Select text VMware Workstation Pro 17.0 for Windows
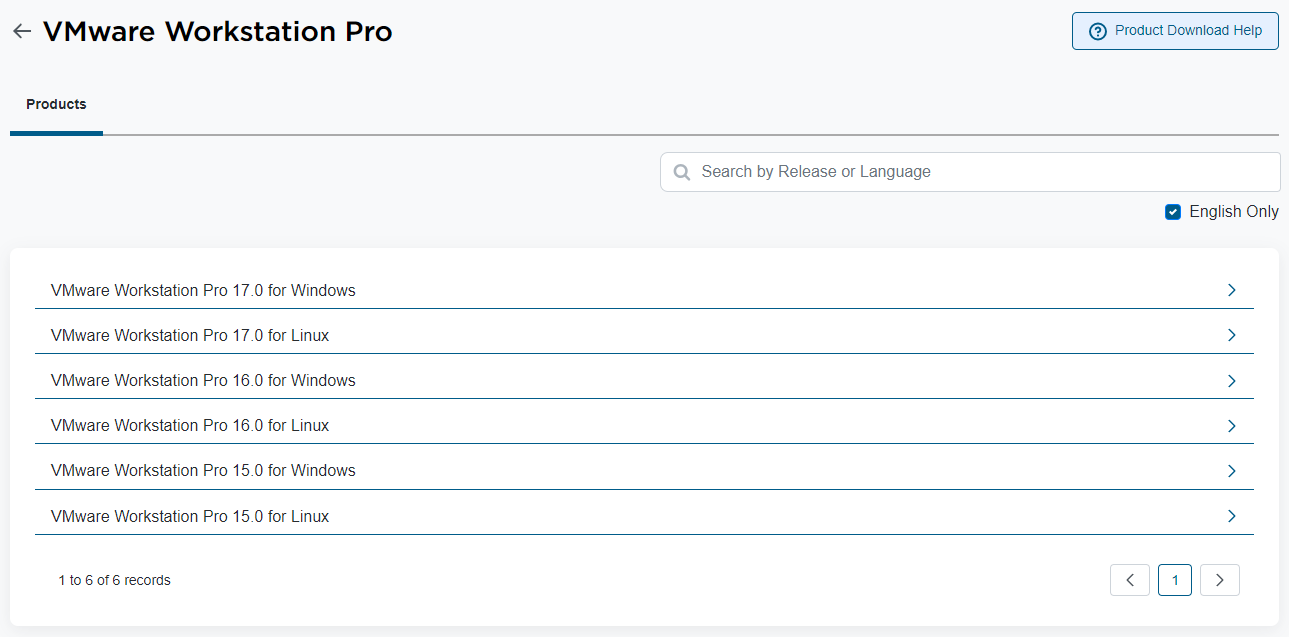The width and height of the screenshot is (1289, 637). [203, 291]
